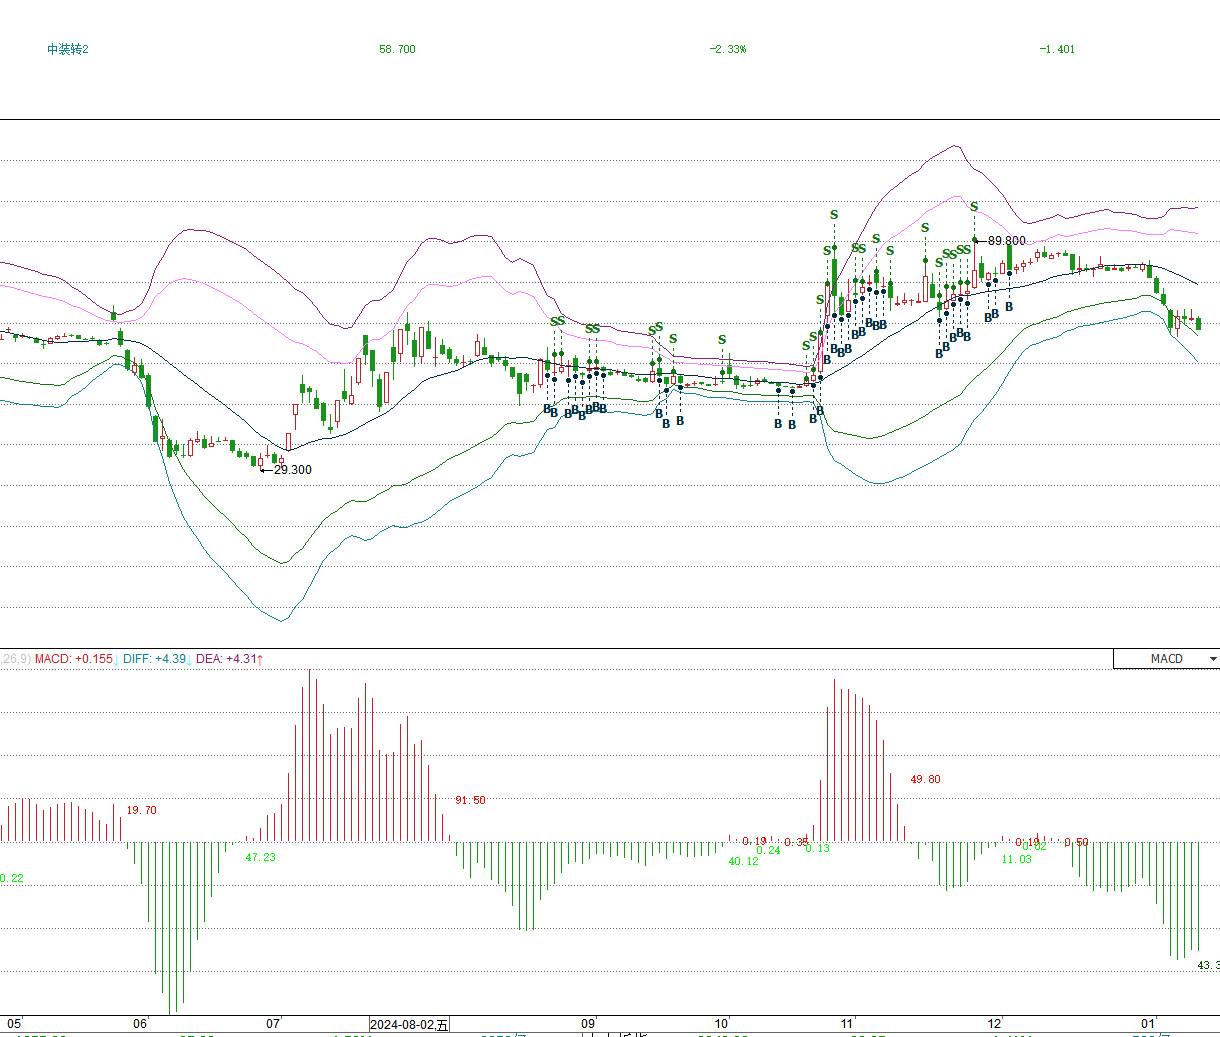Click the MACD: +0.155 readout
The image size is (1220, 1037).
[x=74, y=659]
